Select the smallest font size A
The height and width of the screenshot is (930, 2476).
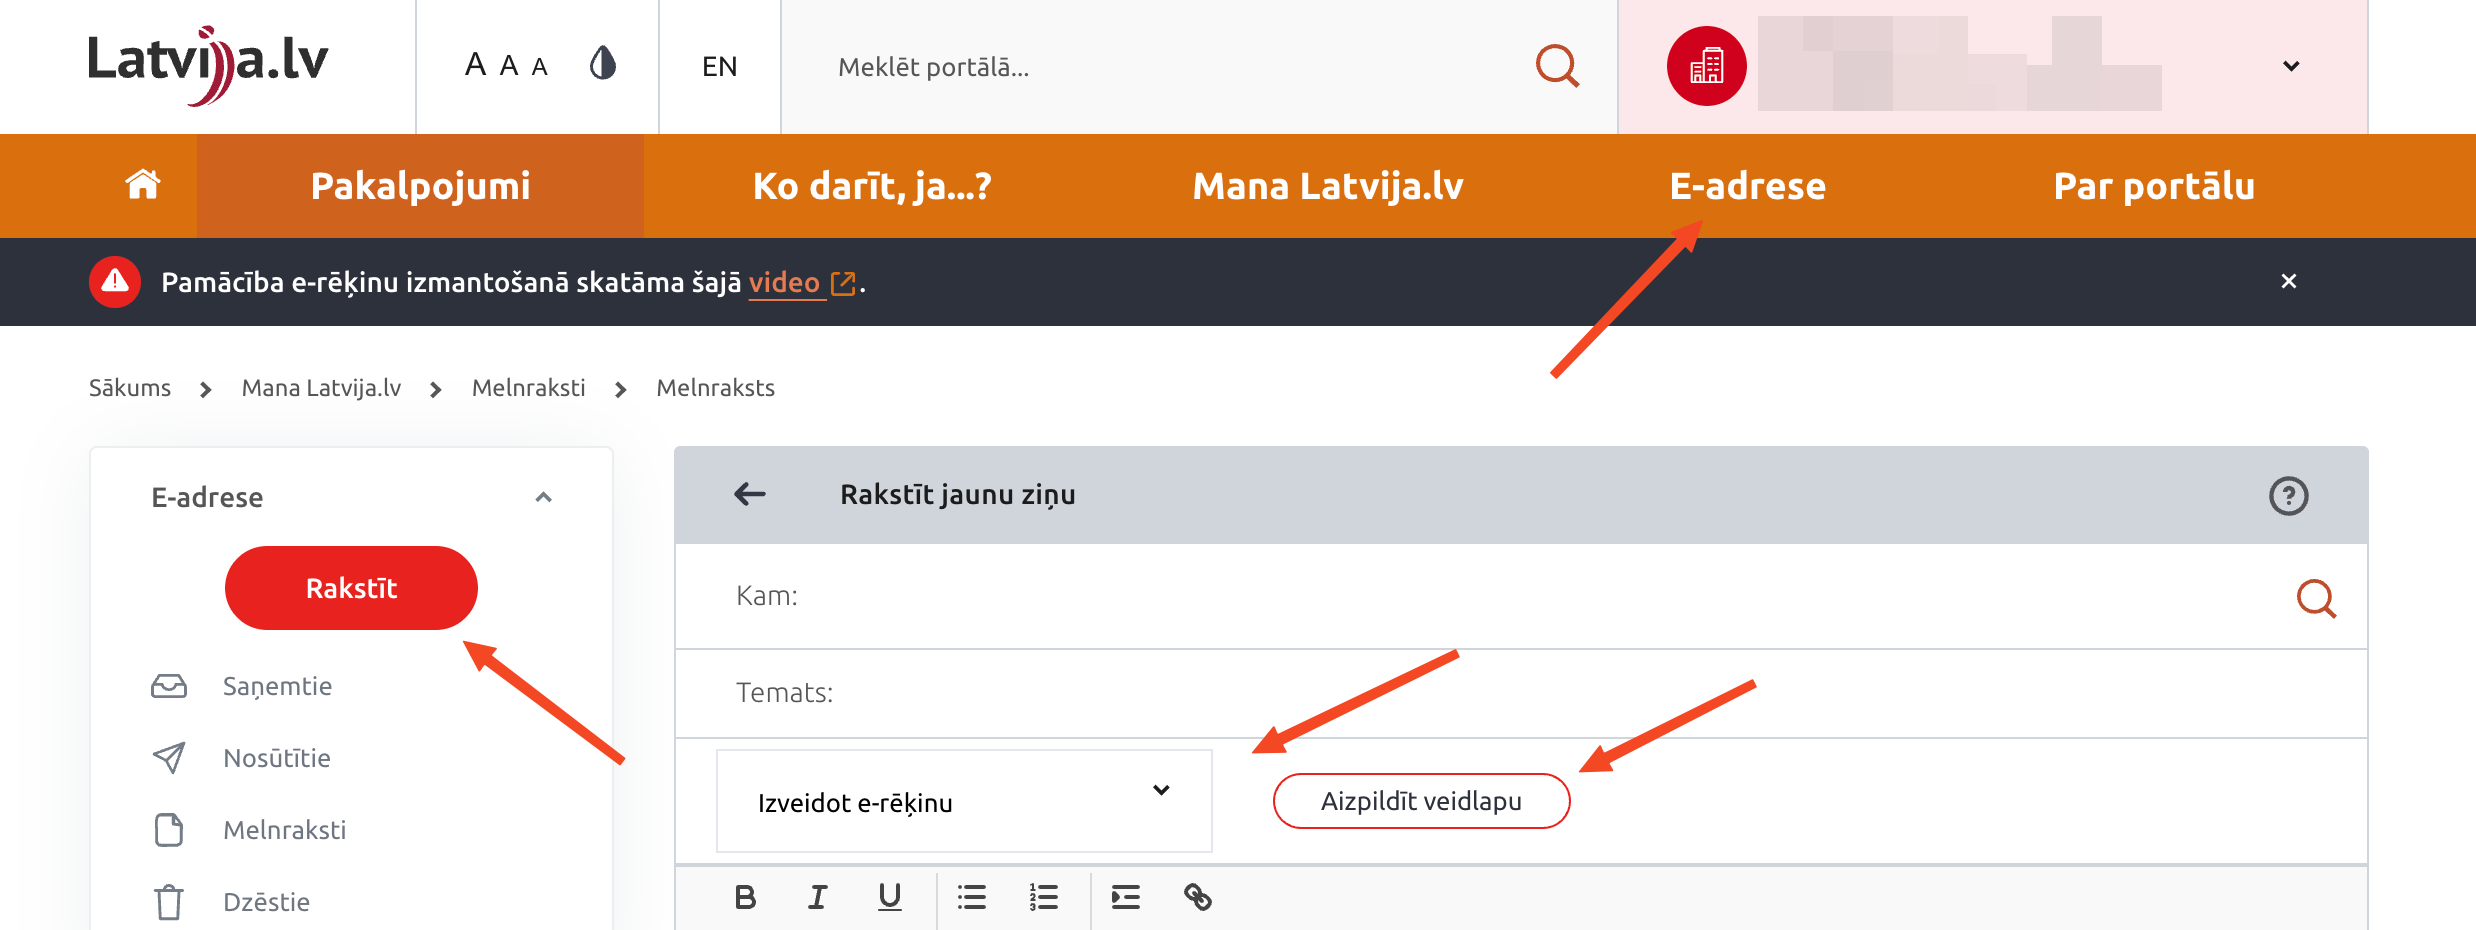[x=540, y=67]
